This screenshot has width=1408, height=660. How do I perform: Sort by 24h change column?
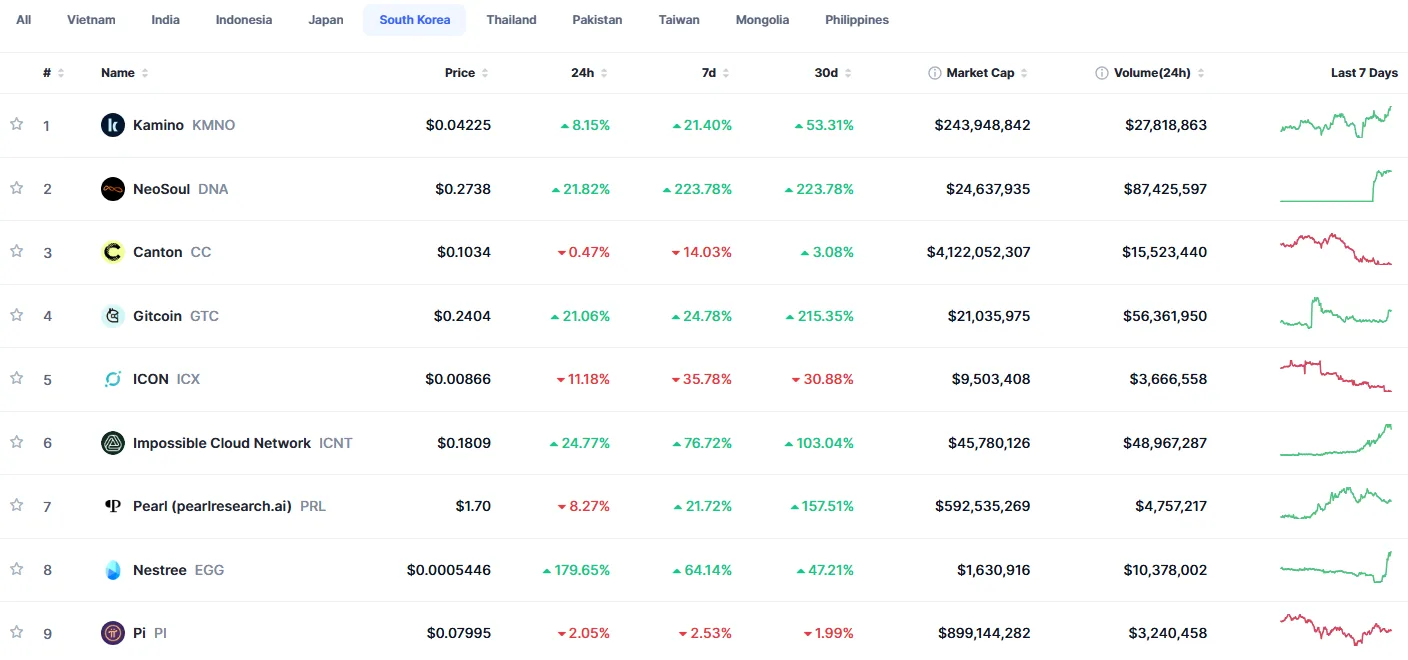(589, 73)
